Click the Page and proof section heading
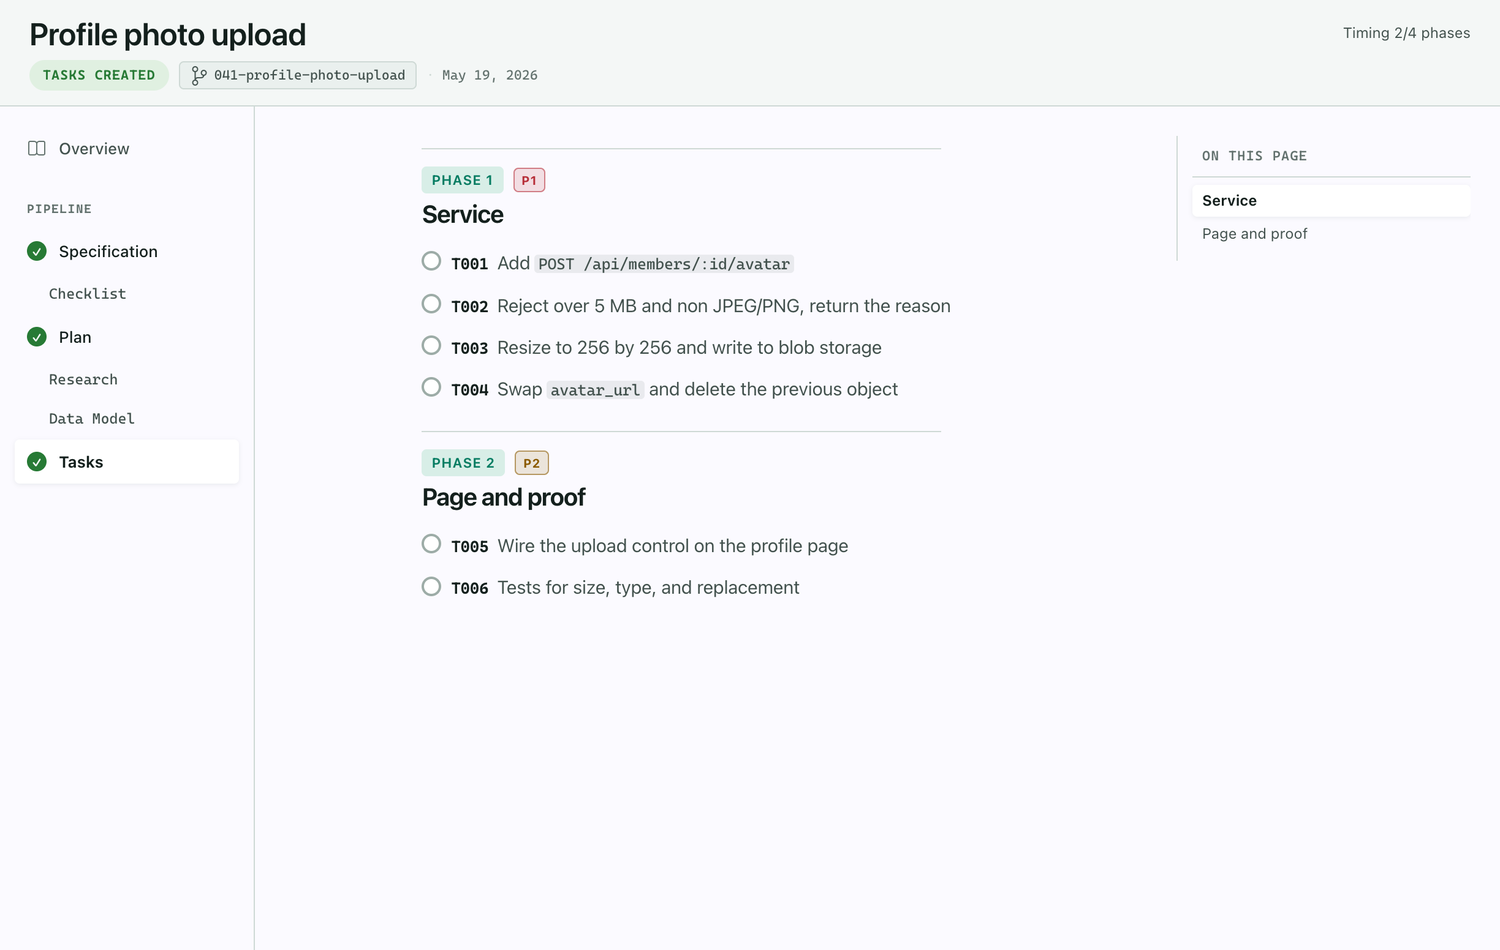The width and height of the screenshot is (1500, 950). point(503,498)
